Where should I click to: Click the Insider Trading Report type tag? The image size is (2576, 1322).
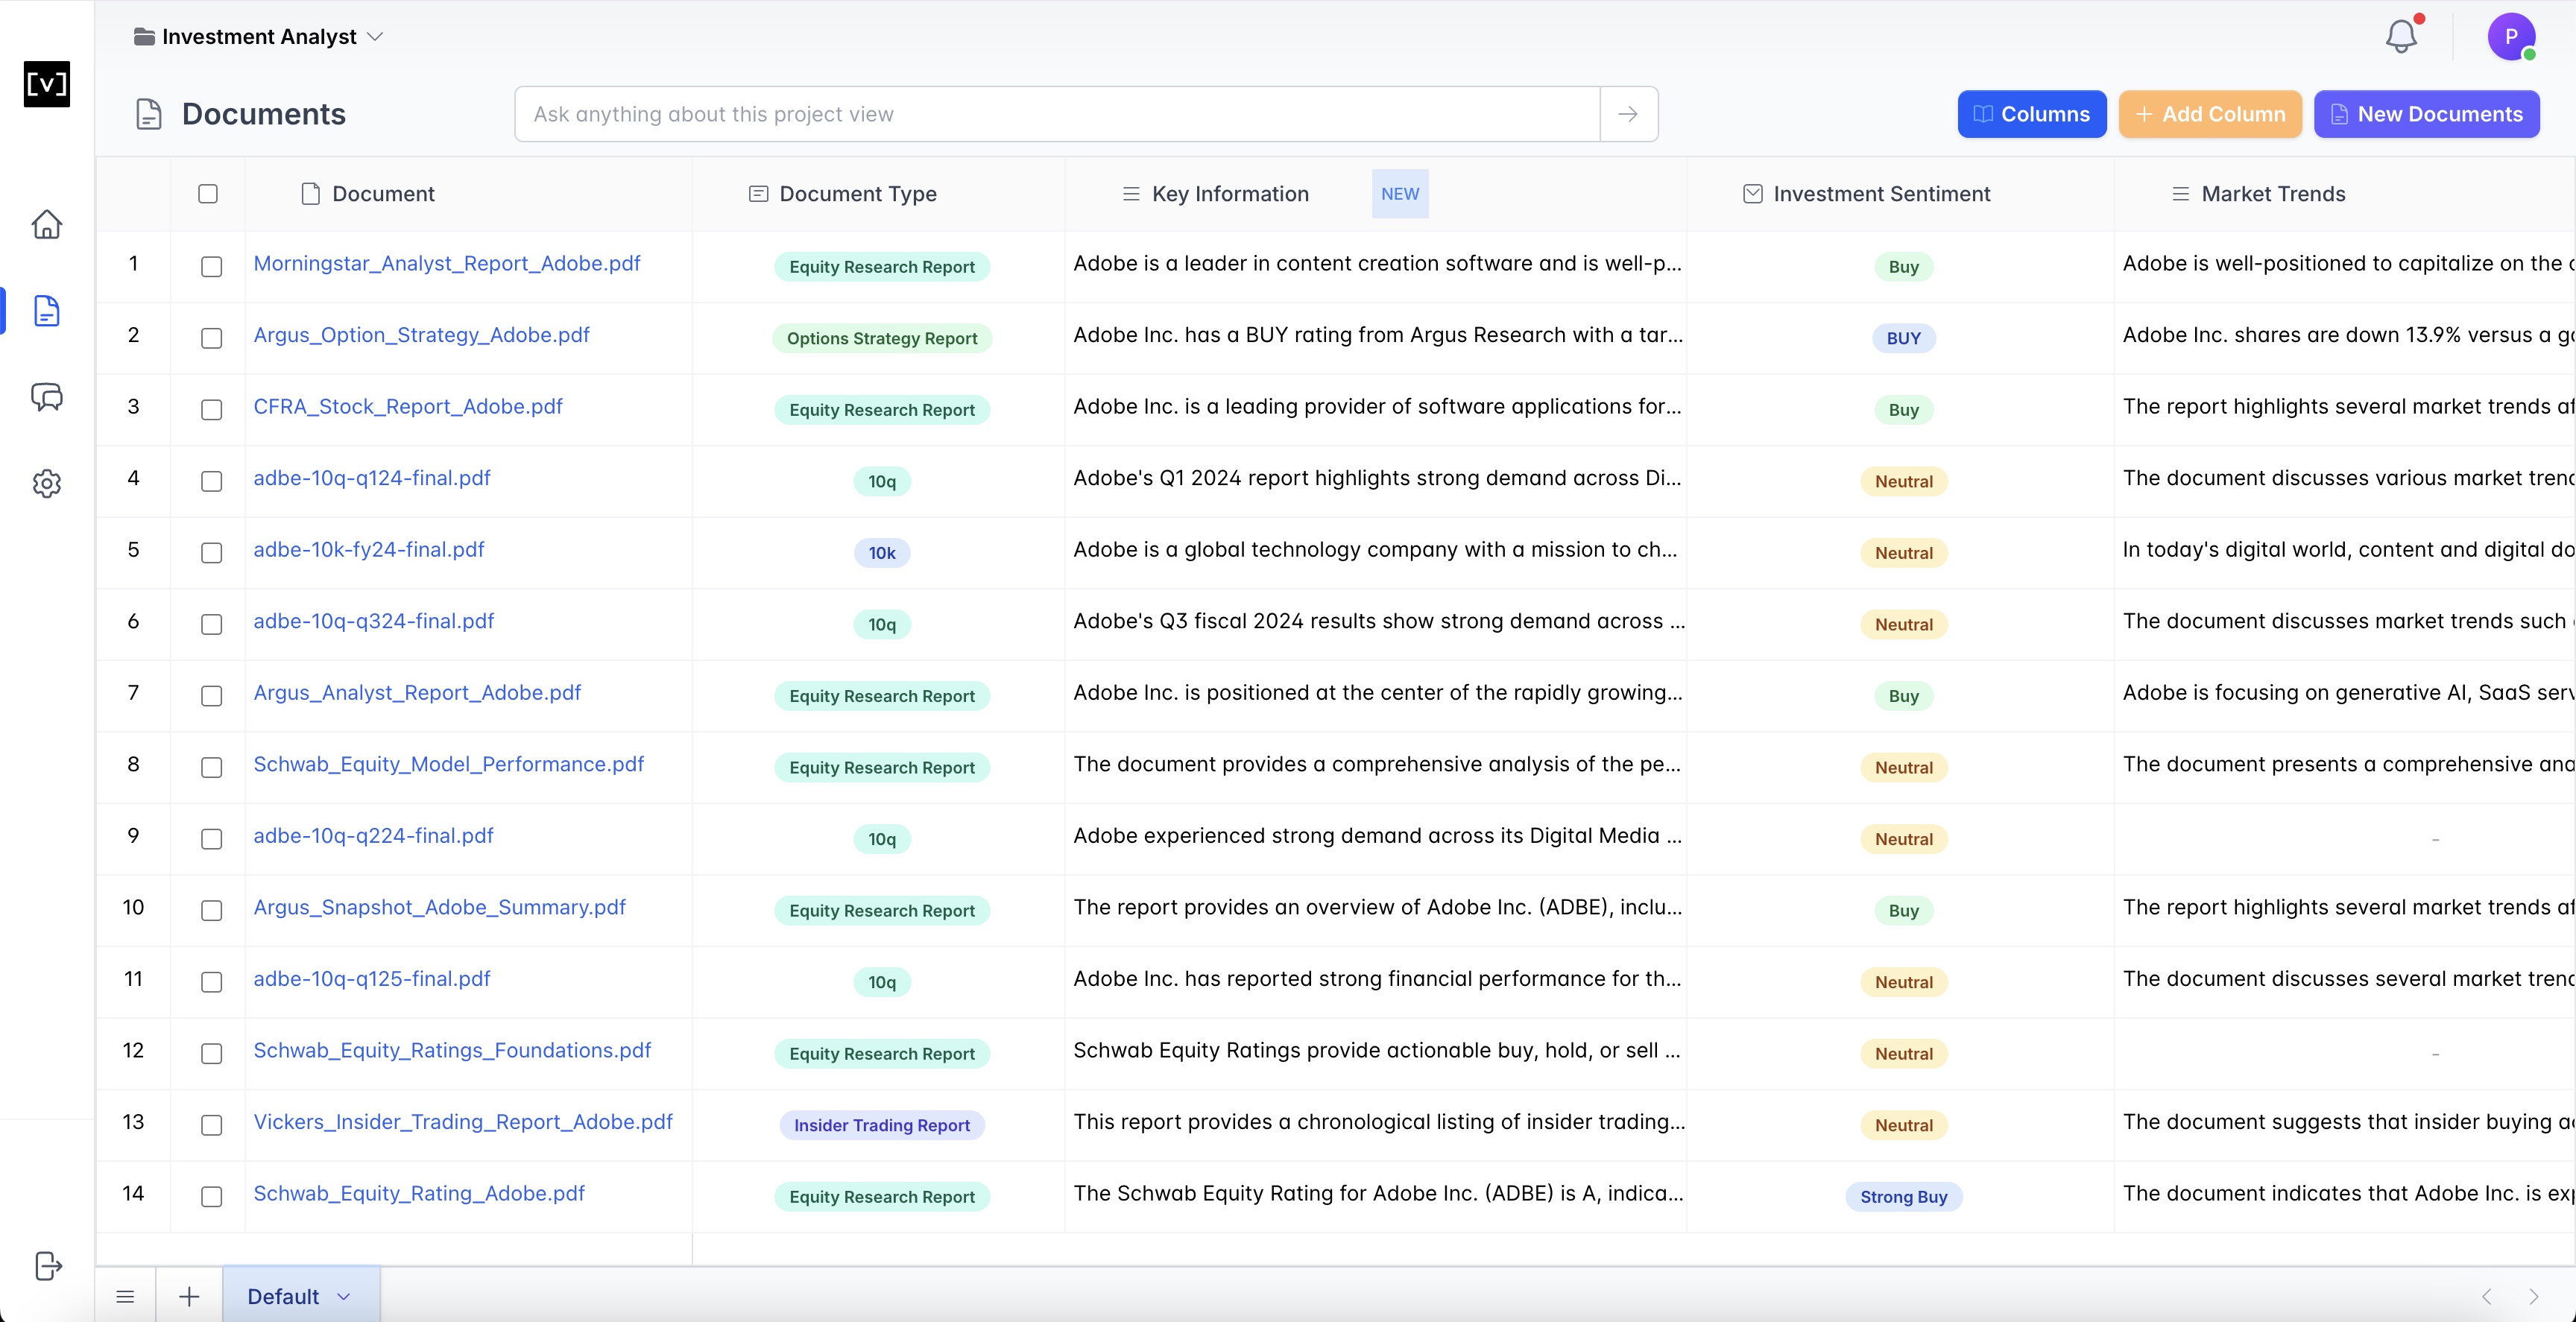coord(881,1125)
